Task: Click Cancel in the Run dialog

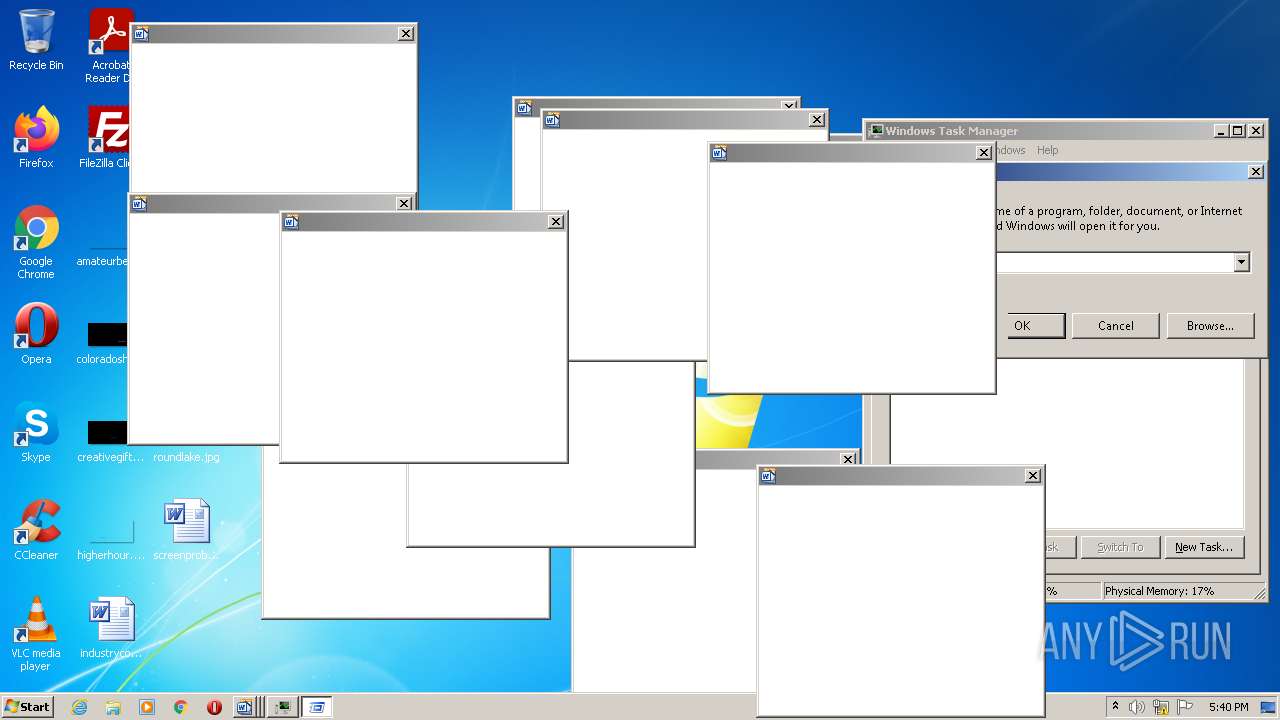Action: tap(1116, 325)
